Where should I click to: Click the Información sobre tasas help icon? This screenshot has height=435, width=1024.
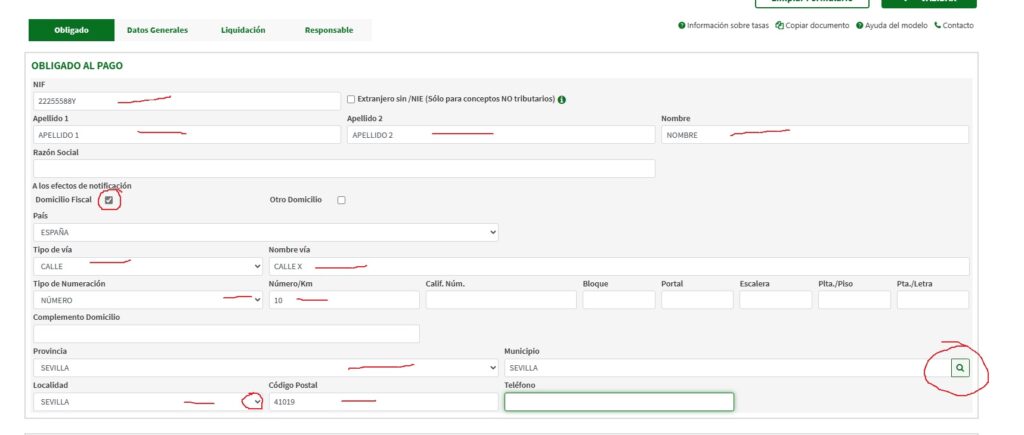pos(682,26)
